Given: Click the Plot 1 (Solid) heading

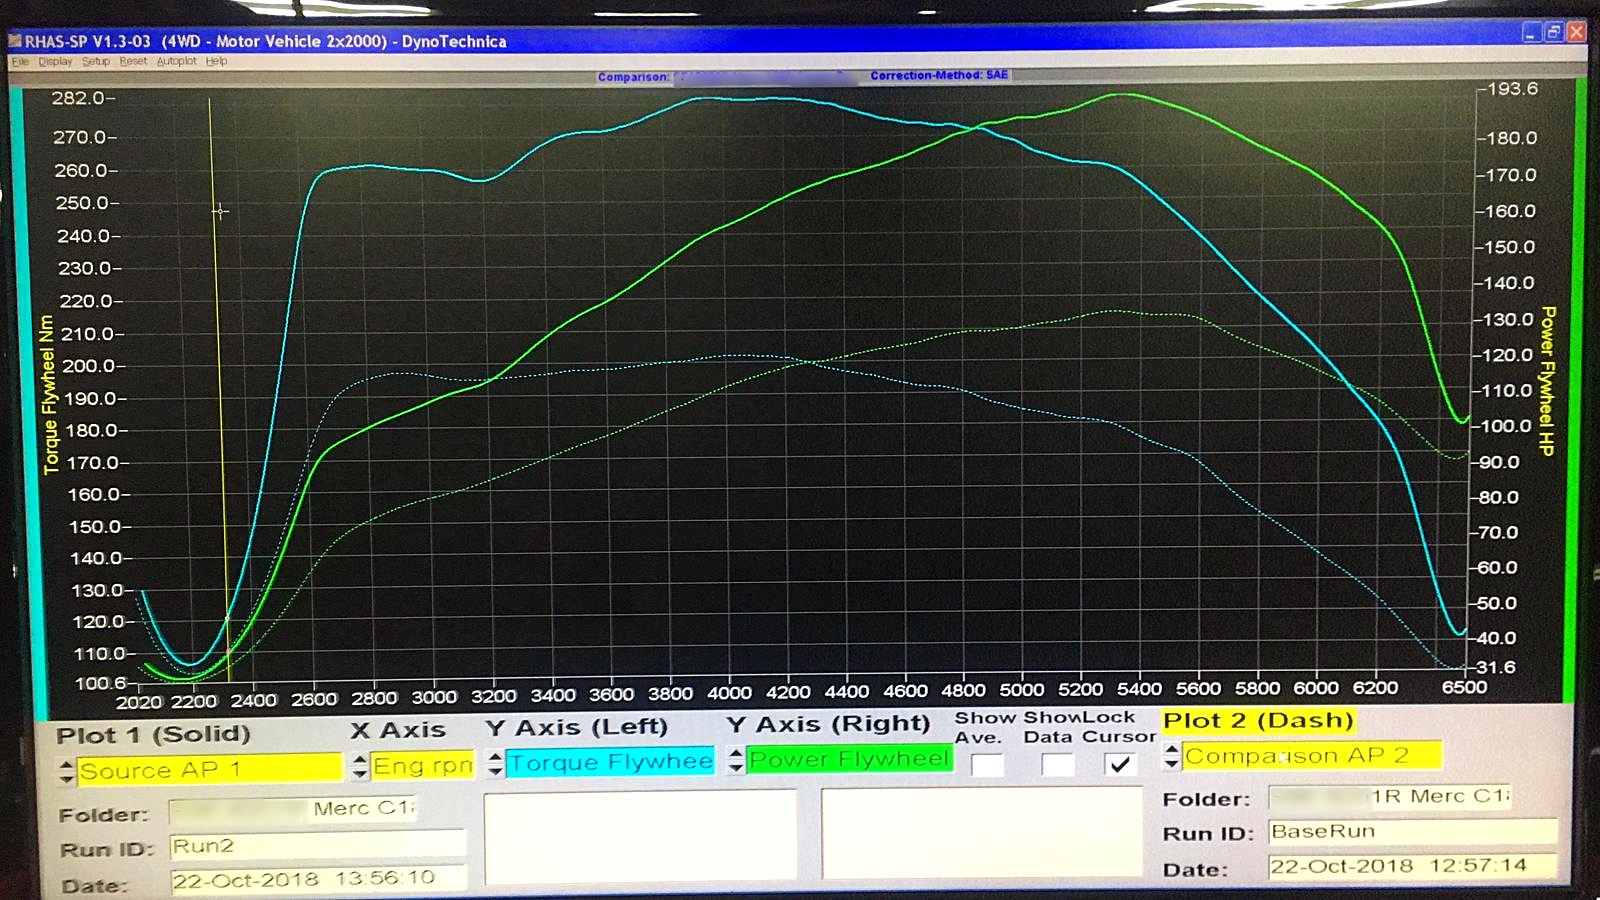Looking at the screenshot, I should click(153, 735).
